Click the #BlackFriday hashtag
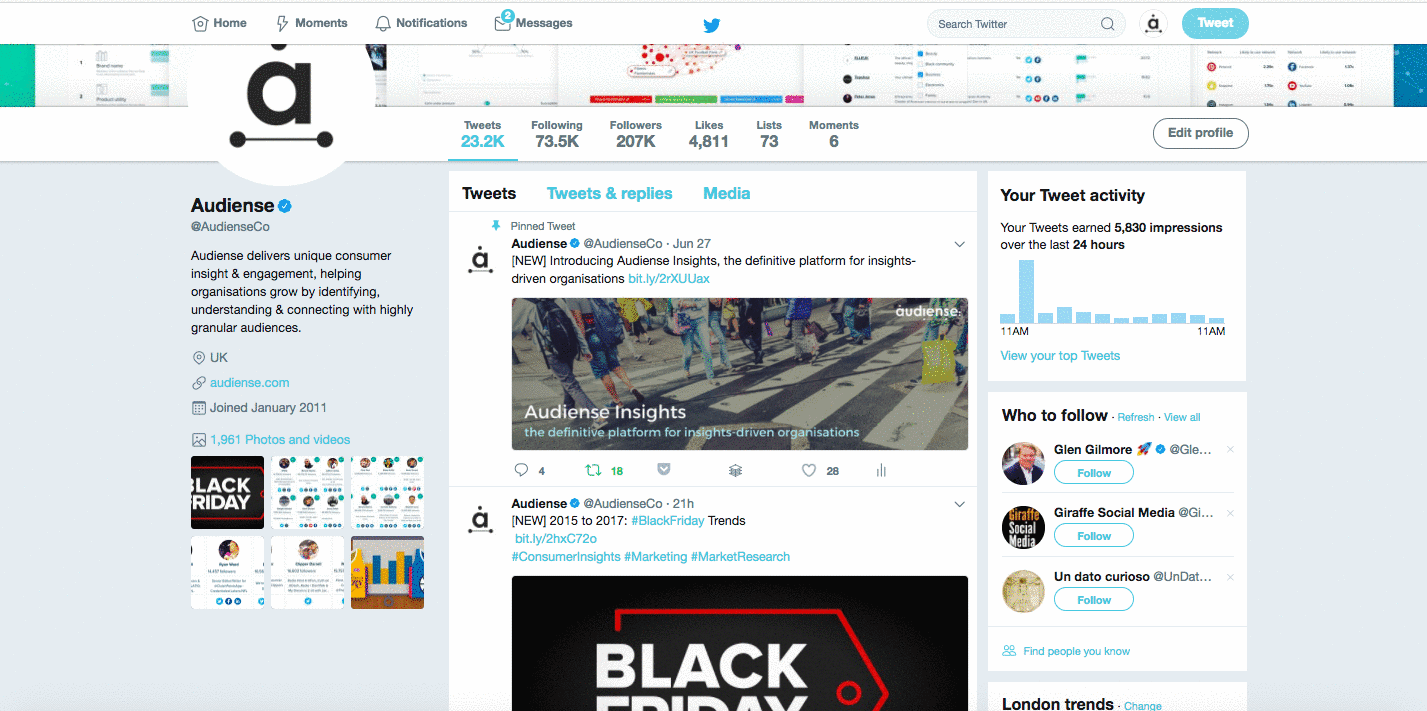This screenshot has height=711, width=1427. pyautogui.click(x=666, y=521)
